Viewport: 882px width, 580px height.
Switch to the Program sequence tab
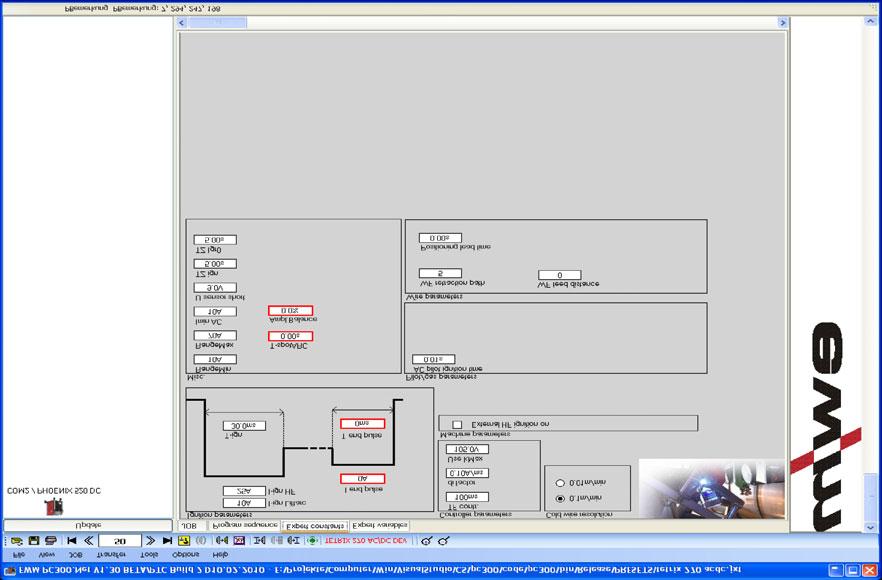[244, 525]
